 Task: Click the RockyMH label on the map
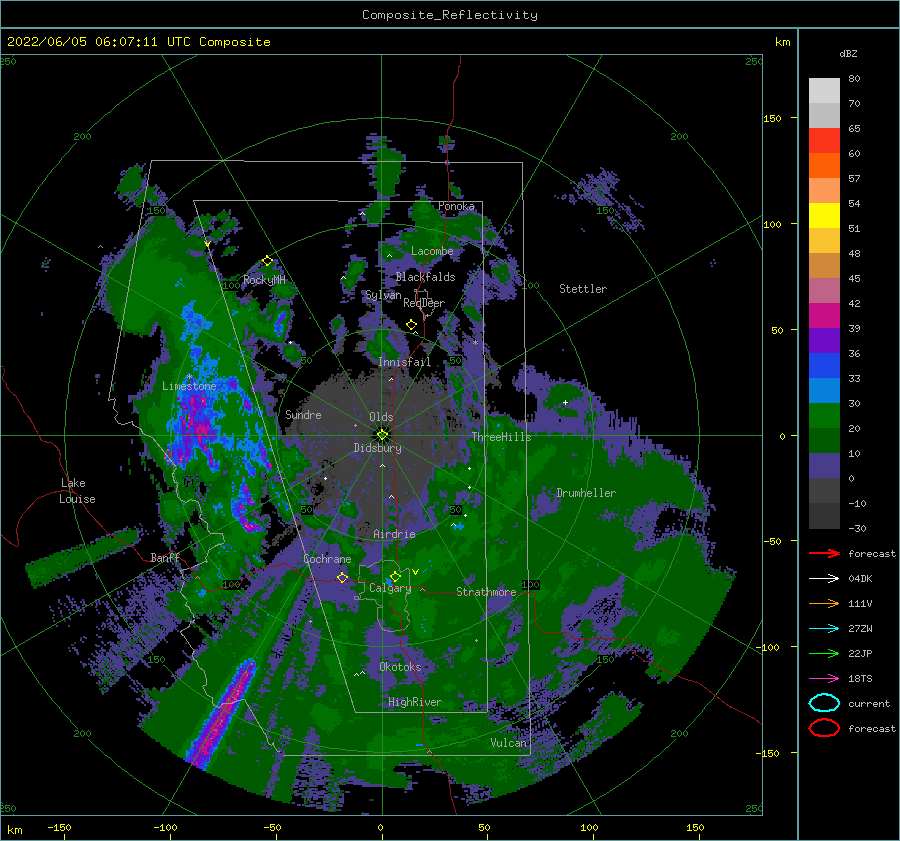click(x=264, y=280)
